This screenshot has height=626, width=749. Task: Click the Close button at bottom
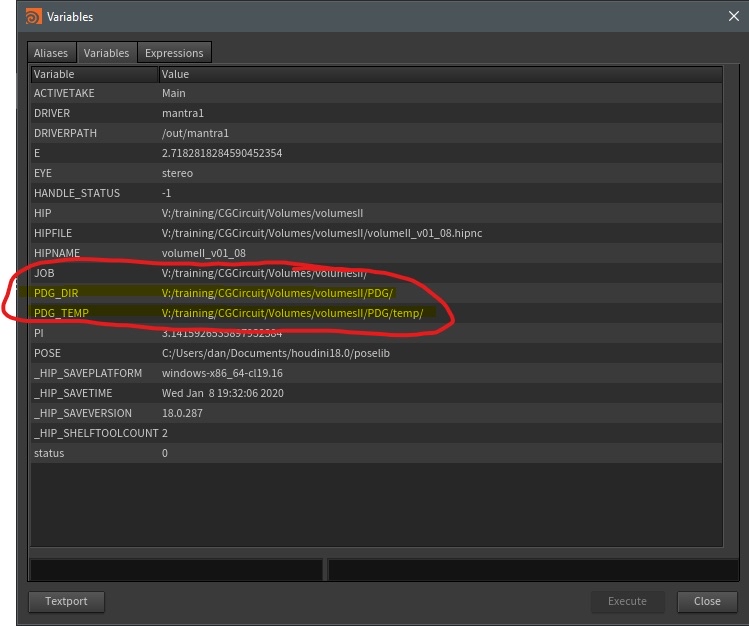[707, 601]
